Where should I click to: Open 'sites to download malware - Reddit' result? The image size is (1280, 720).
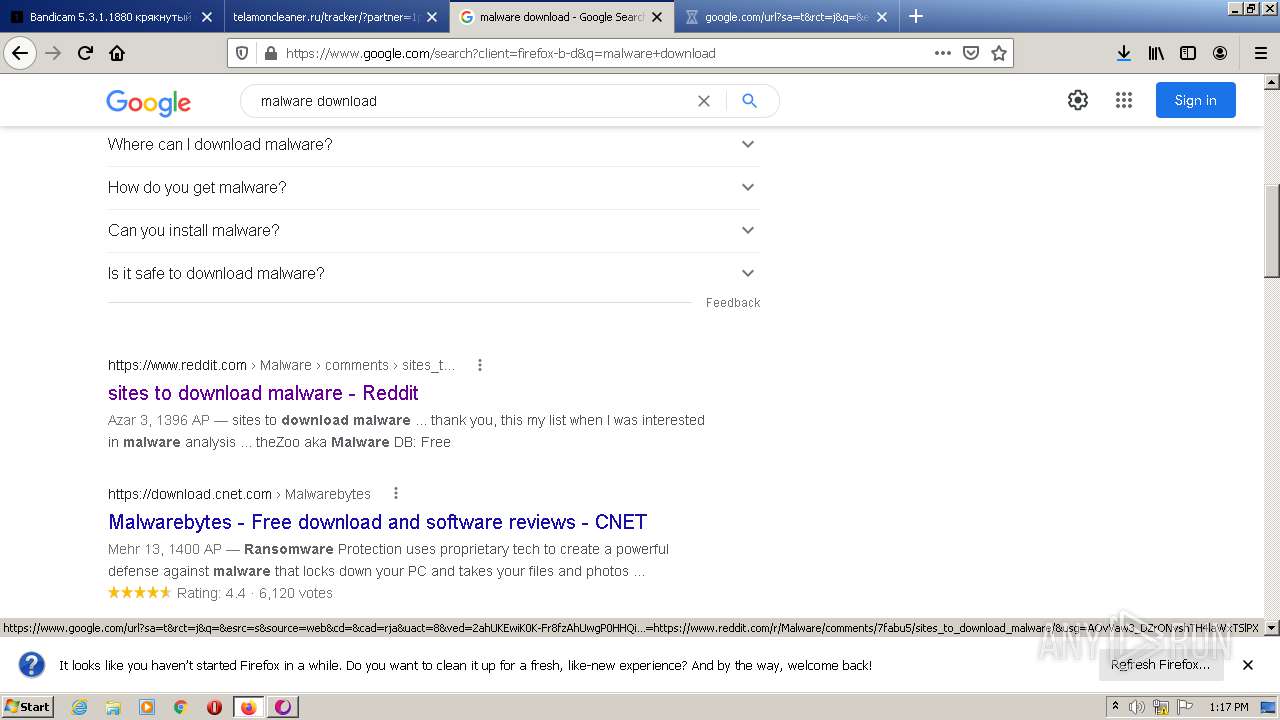pos(263,393)
